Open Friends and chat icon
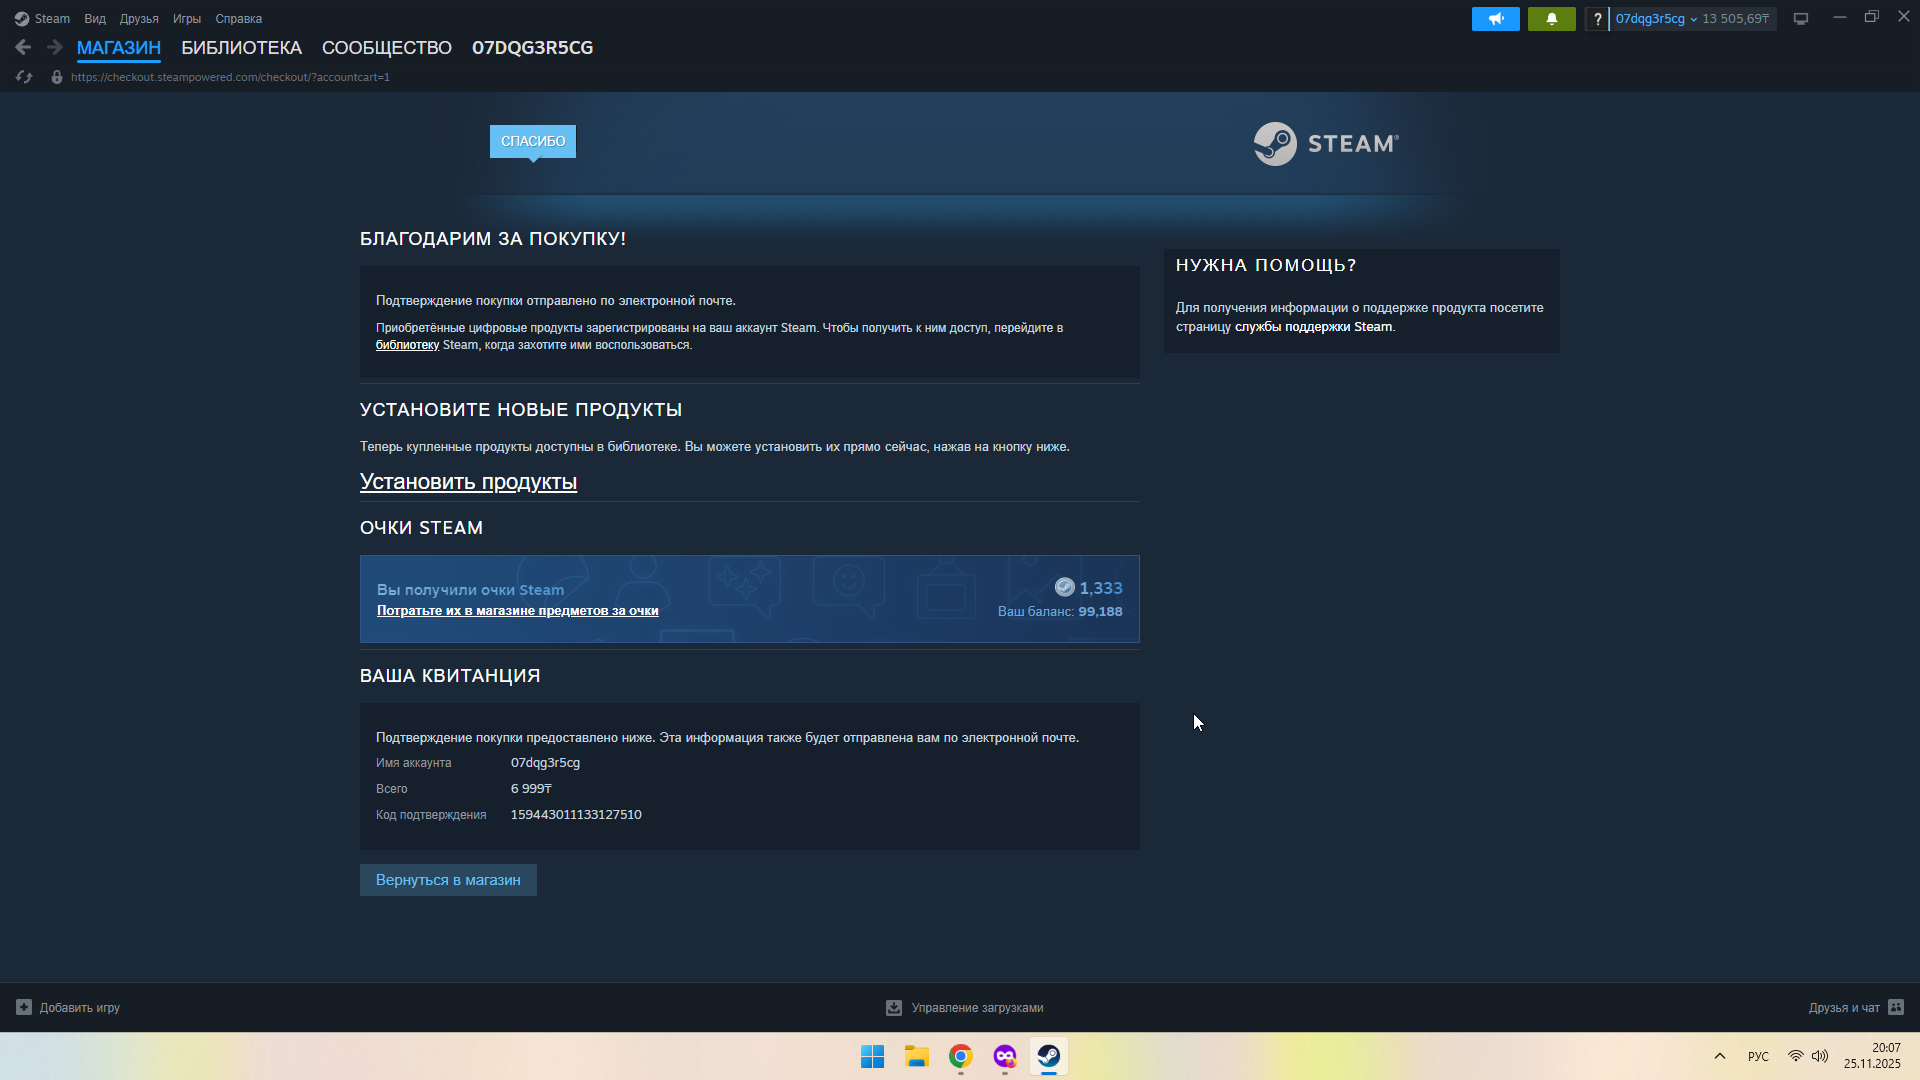 (x=1896, y=1007)
